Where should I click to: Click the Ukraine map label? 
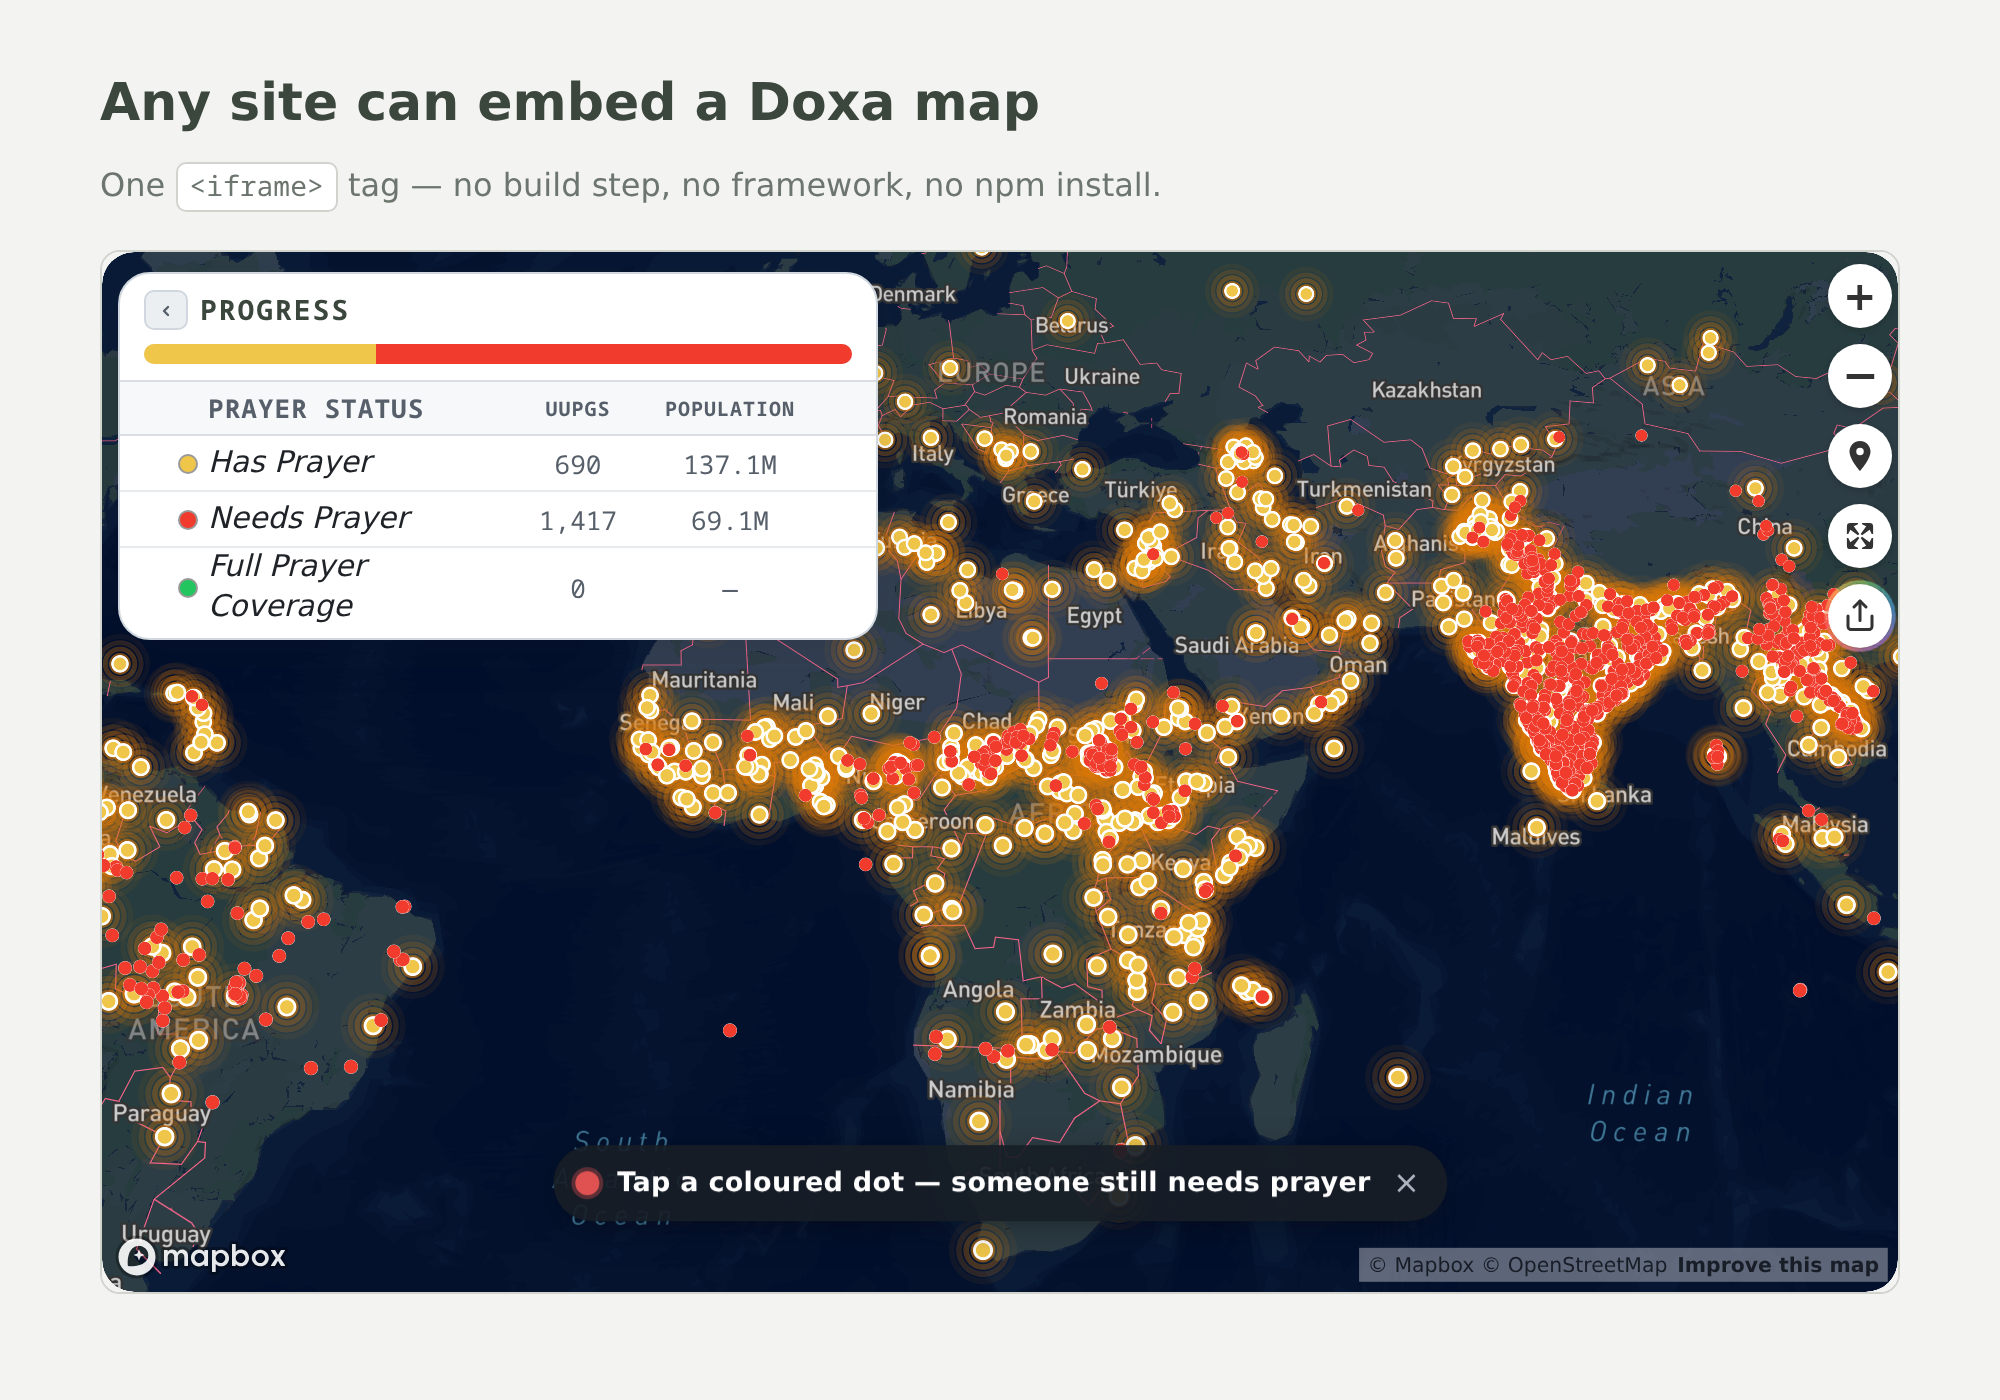[1102, 377]
